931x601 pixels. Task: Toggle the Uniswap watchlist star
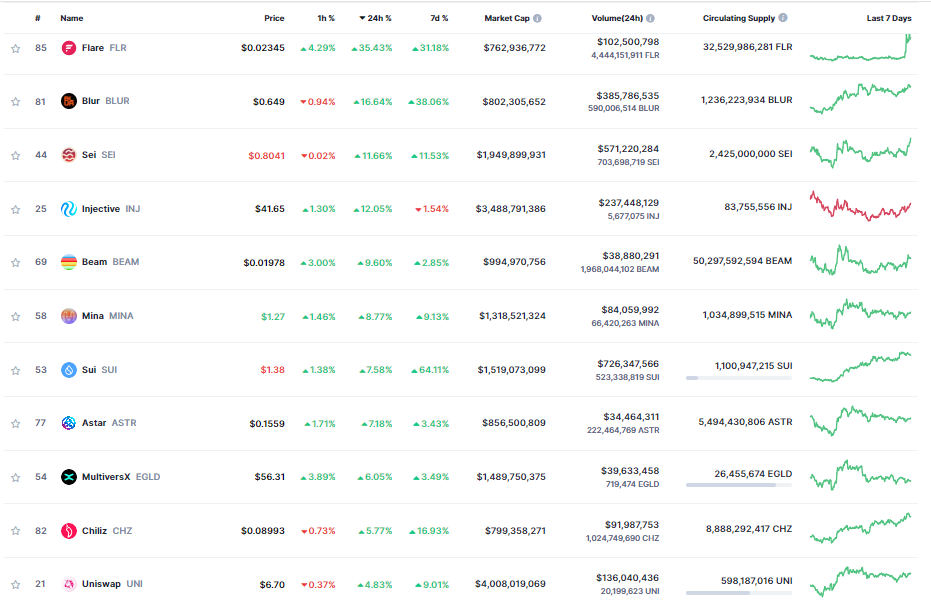[15, 584]
